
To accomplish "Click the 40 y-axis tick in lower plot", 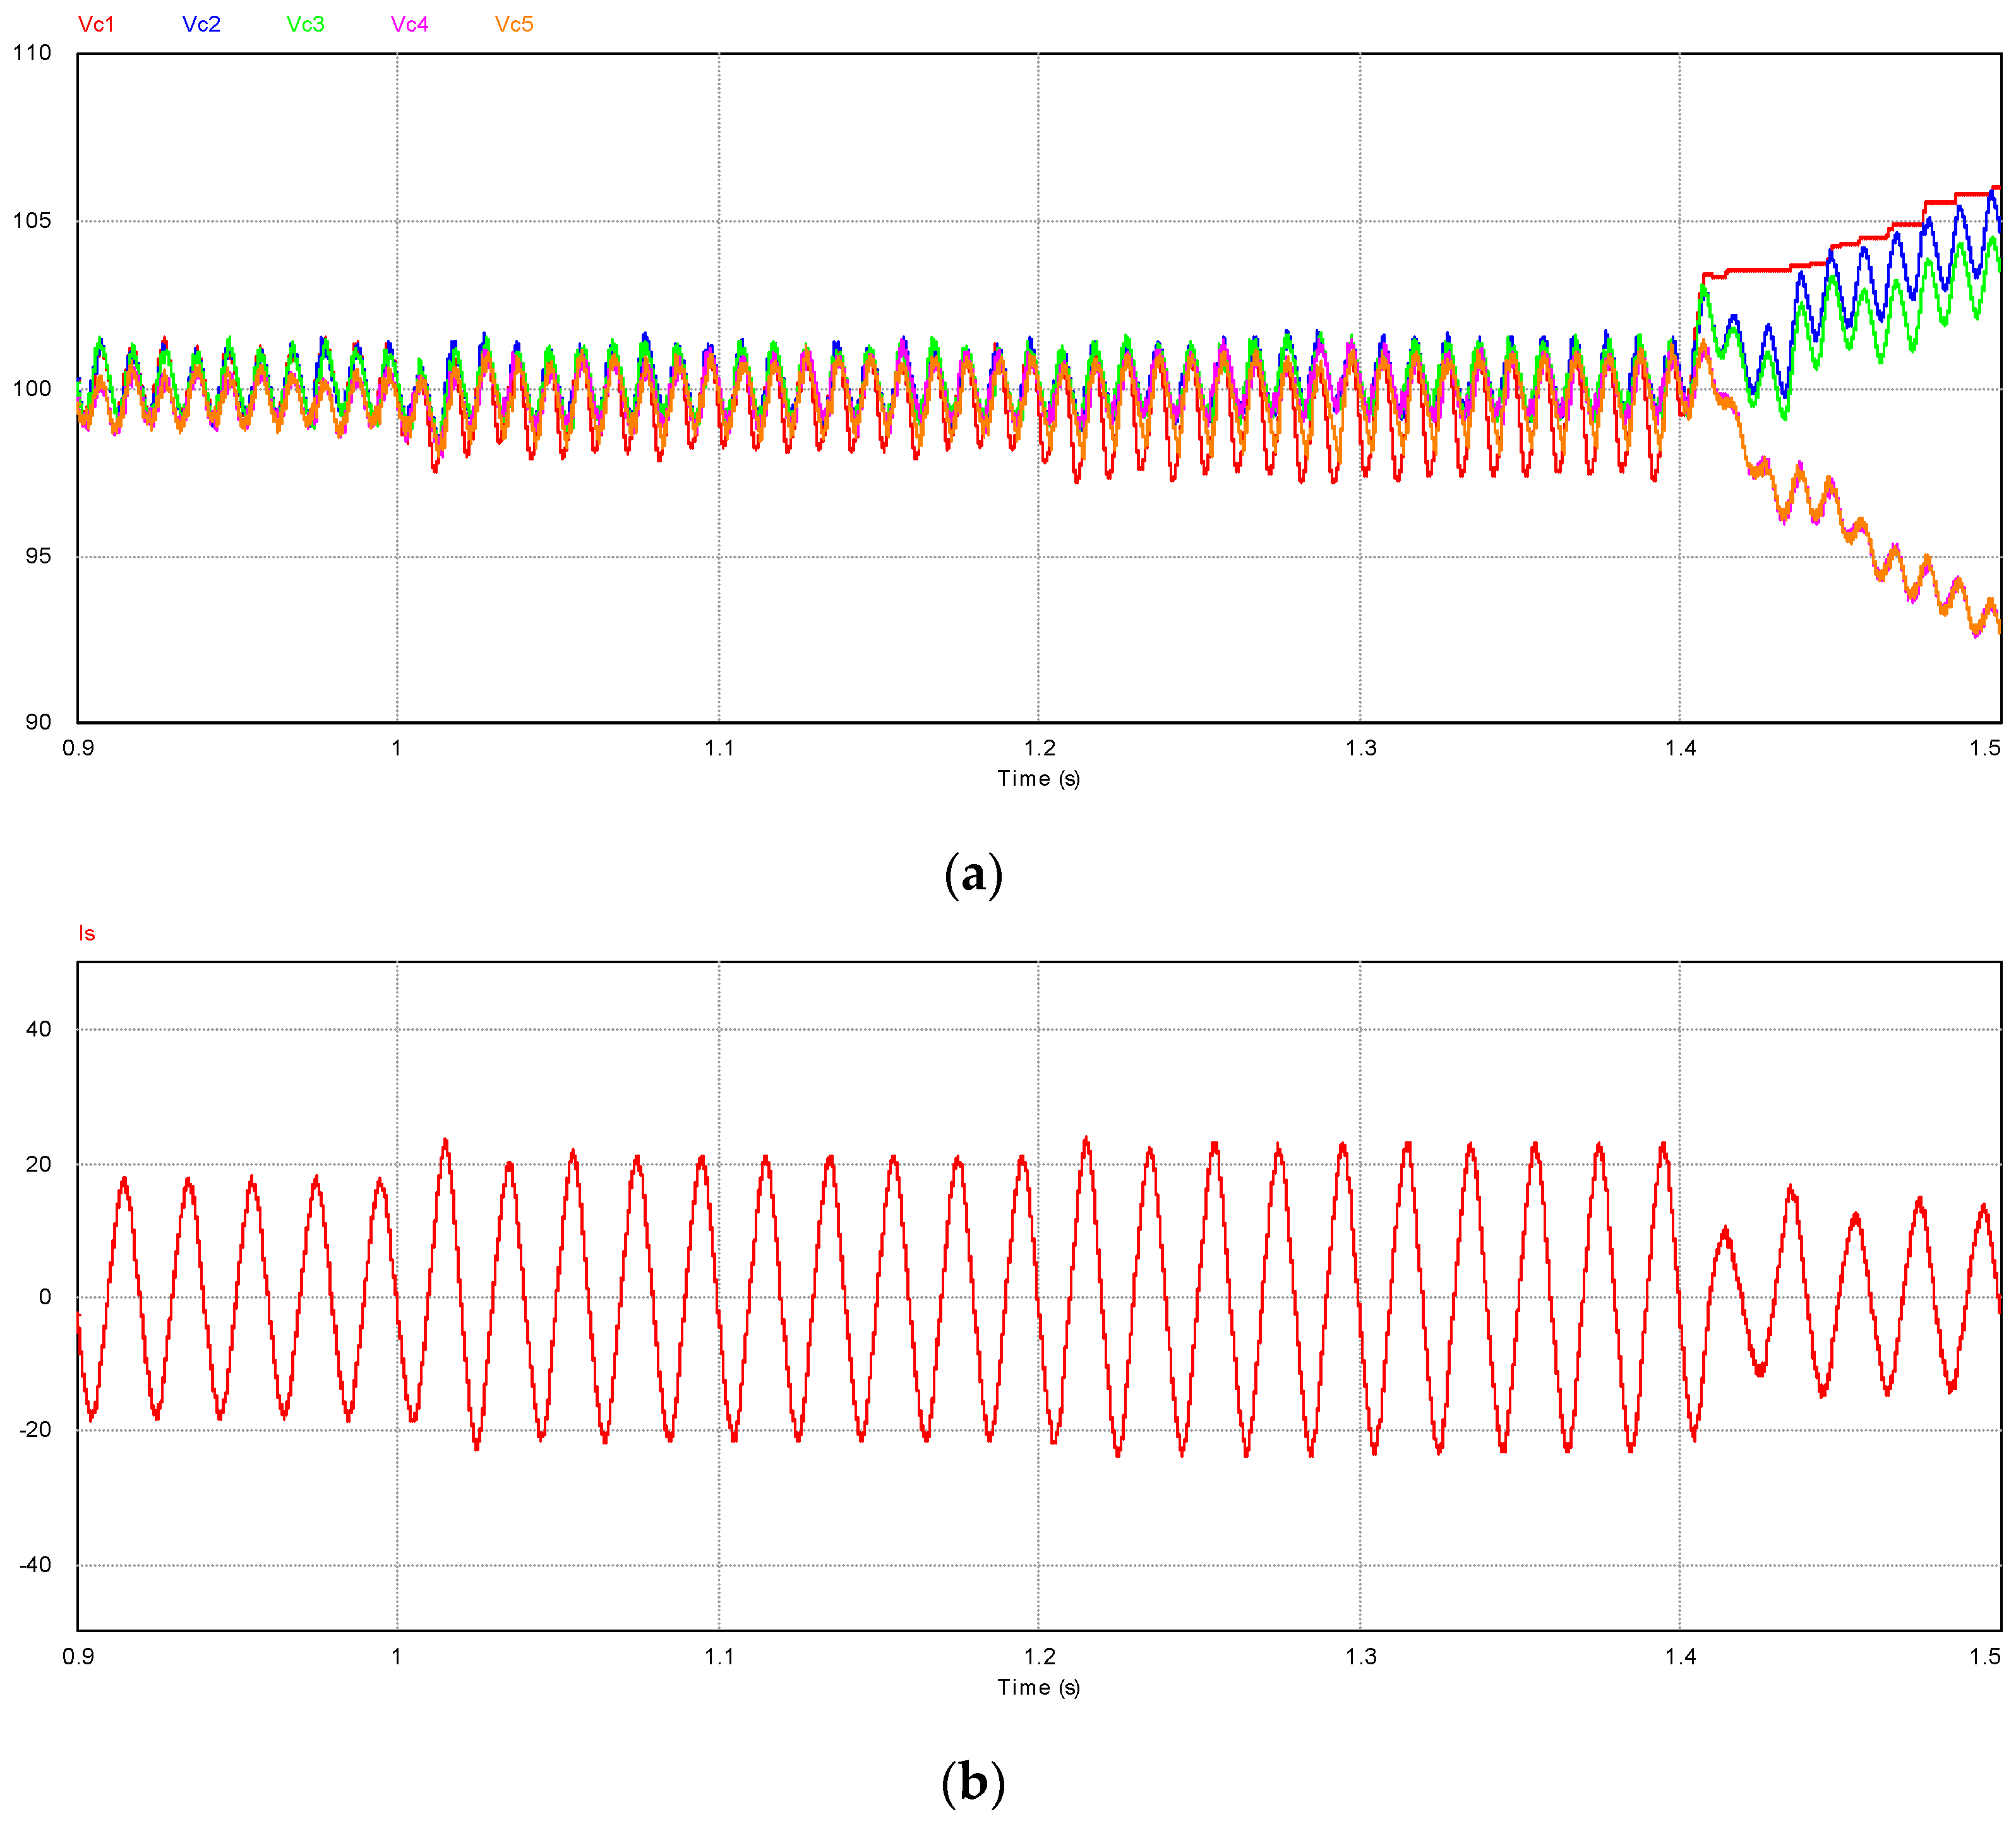I will coord(38,1029).
